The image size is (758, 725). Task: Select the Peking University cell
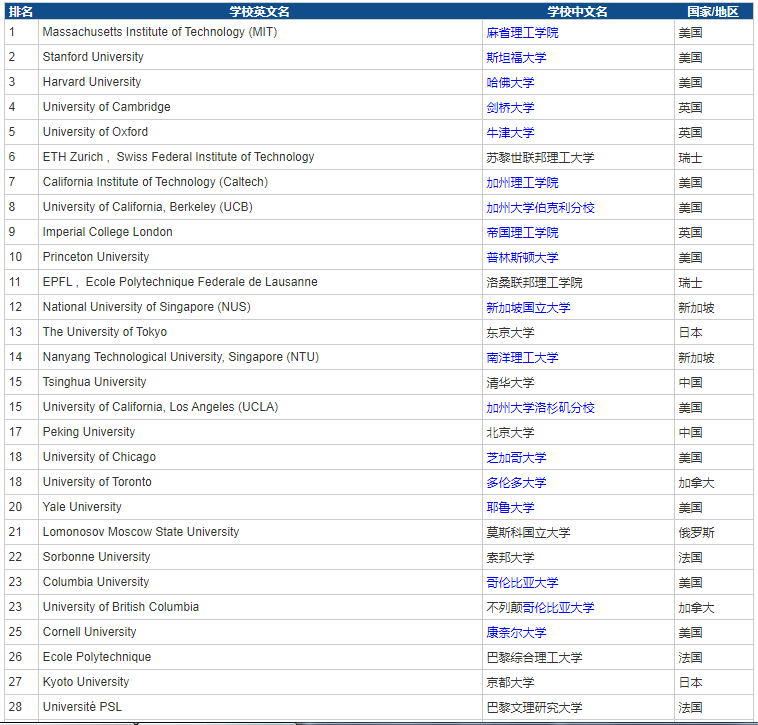click(x=260, y=432)
